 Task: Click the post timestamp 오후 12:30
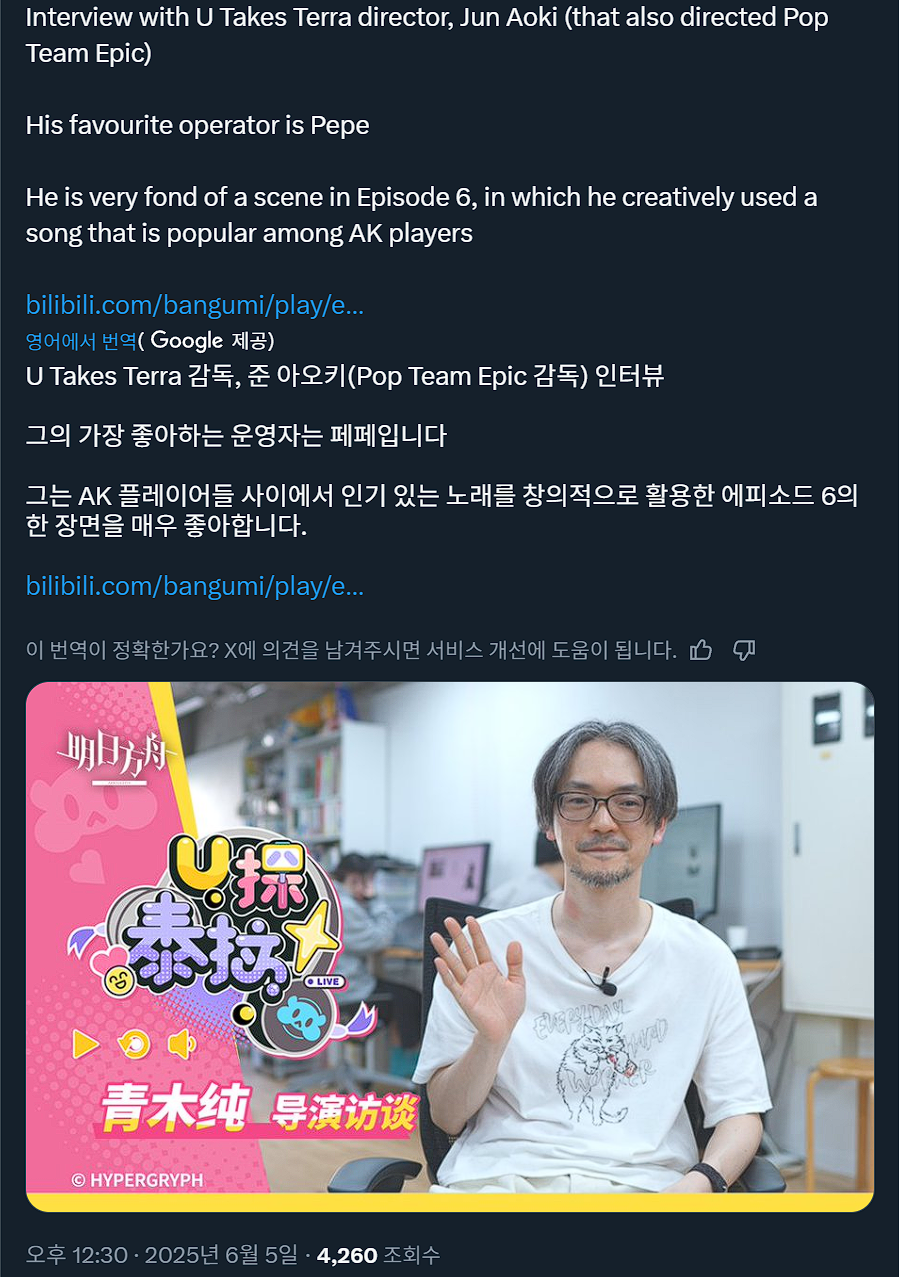(76, 1254)
